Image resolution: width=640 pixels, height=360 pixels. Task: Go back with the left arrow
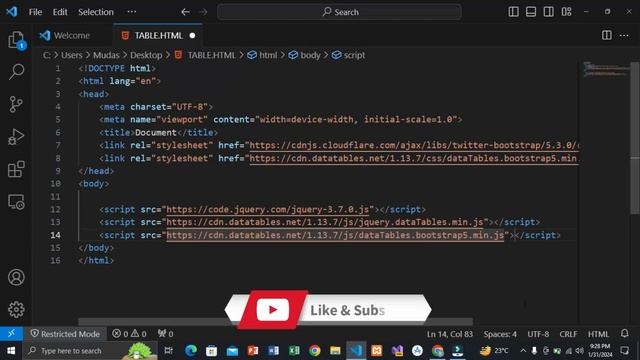pyautogui.click(x=185, y=12)
